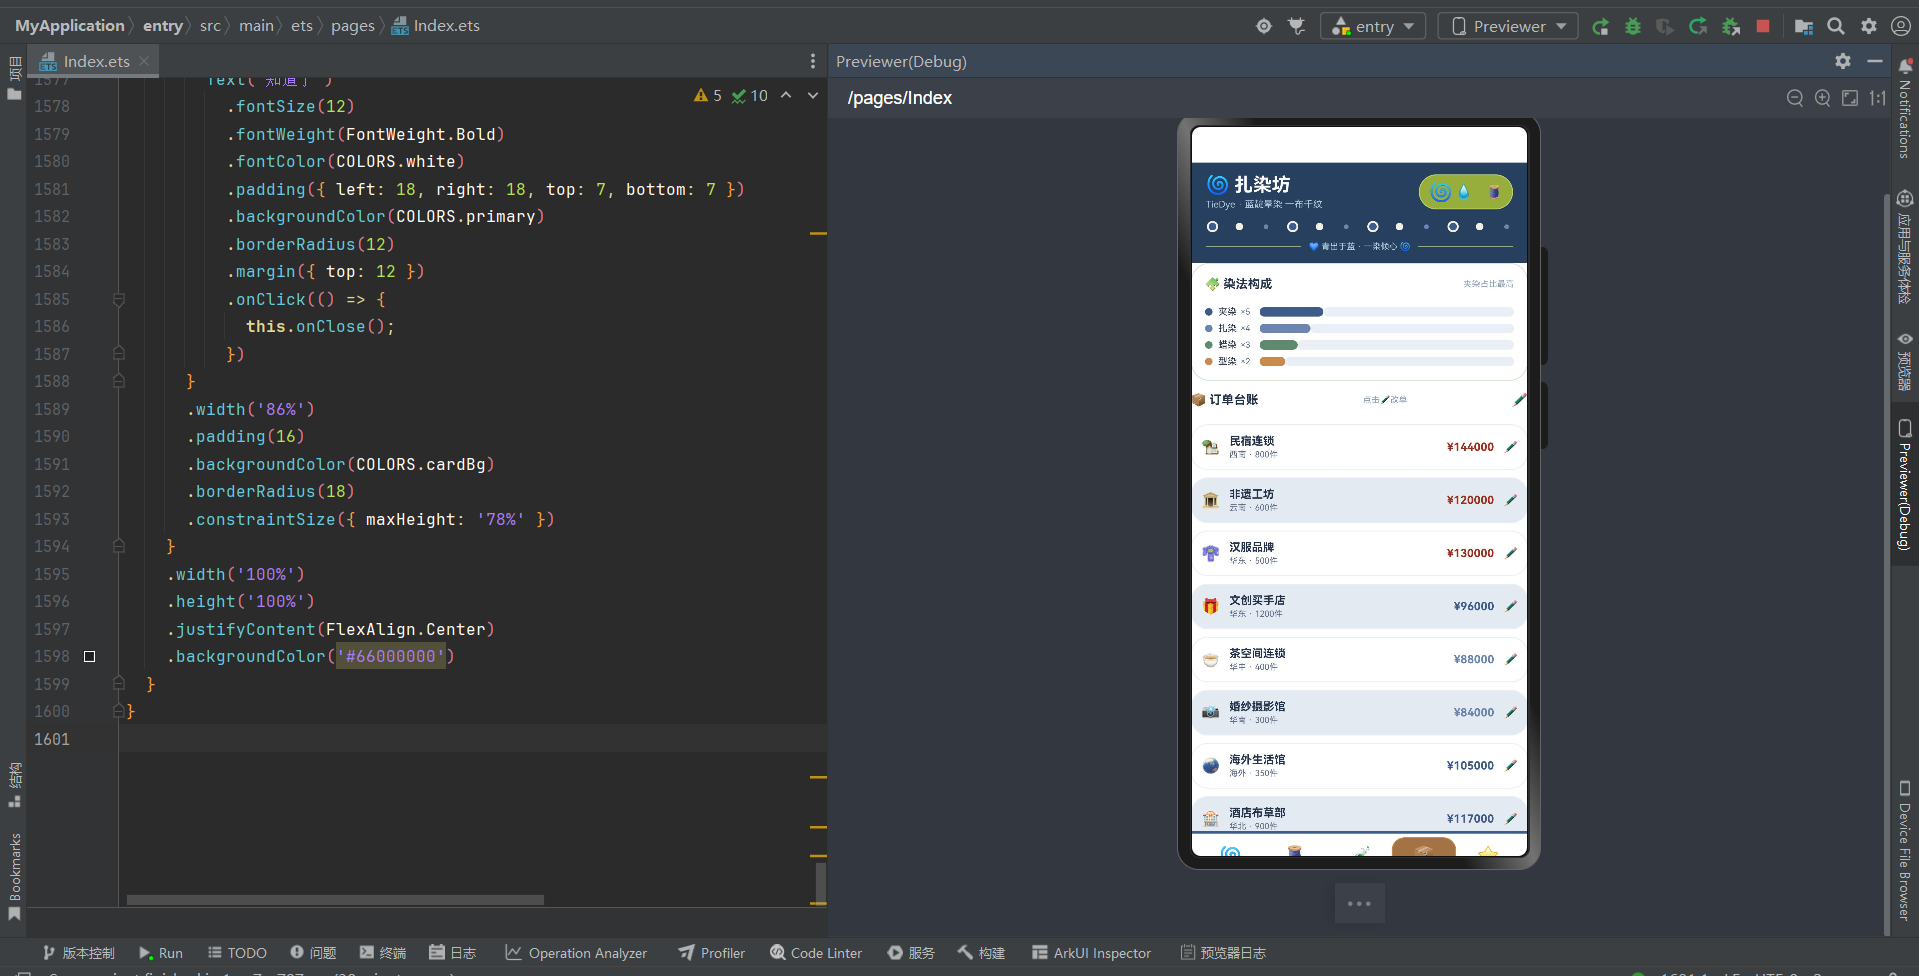Click the Search Everywhere magnifier icon
1919x976 pixels.
pos(1836,26)
